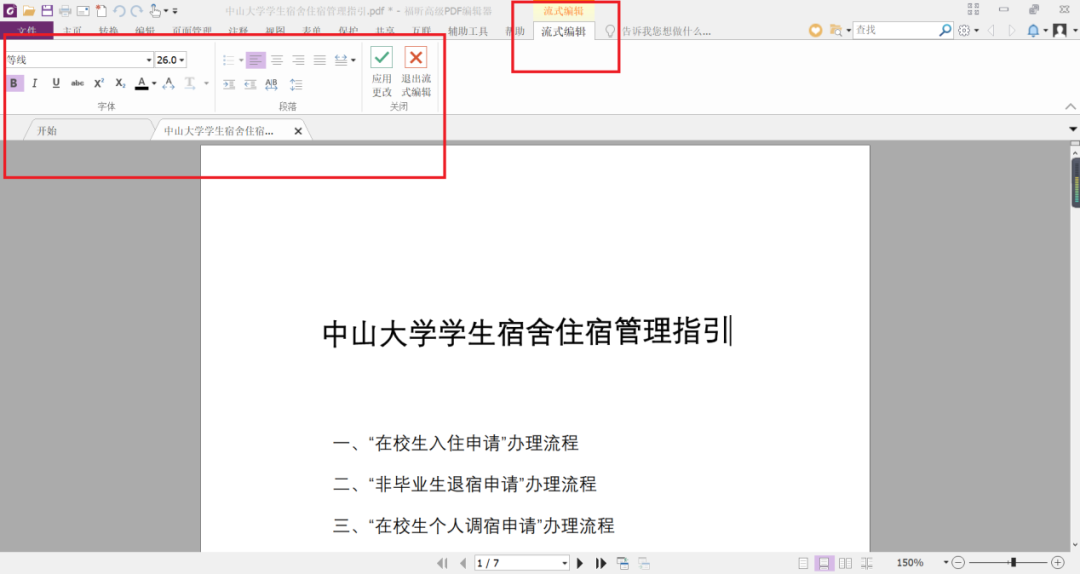Click the user account avatar icon
Image resolution: width=1080 pixels, height=574 pixels.
[x=1060, y=30]
